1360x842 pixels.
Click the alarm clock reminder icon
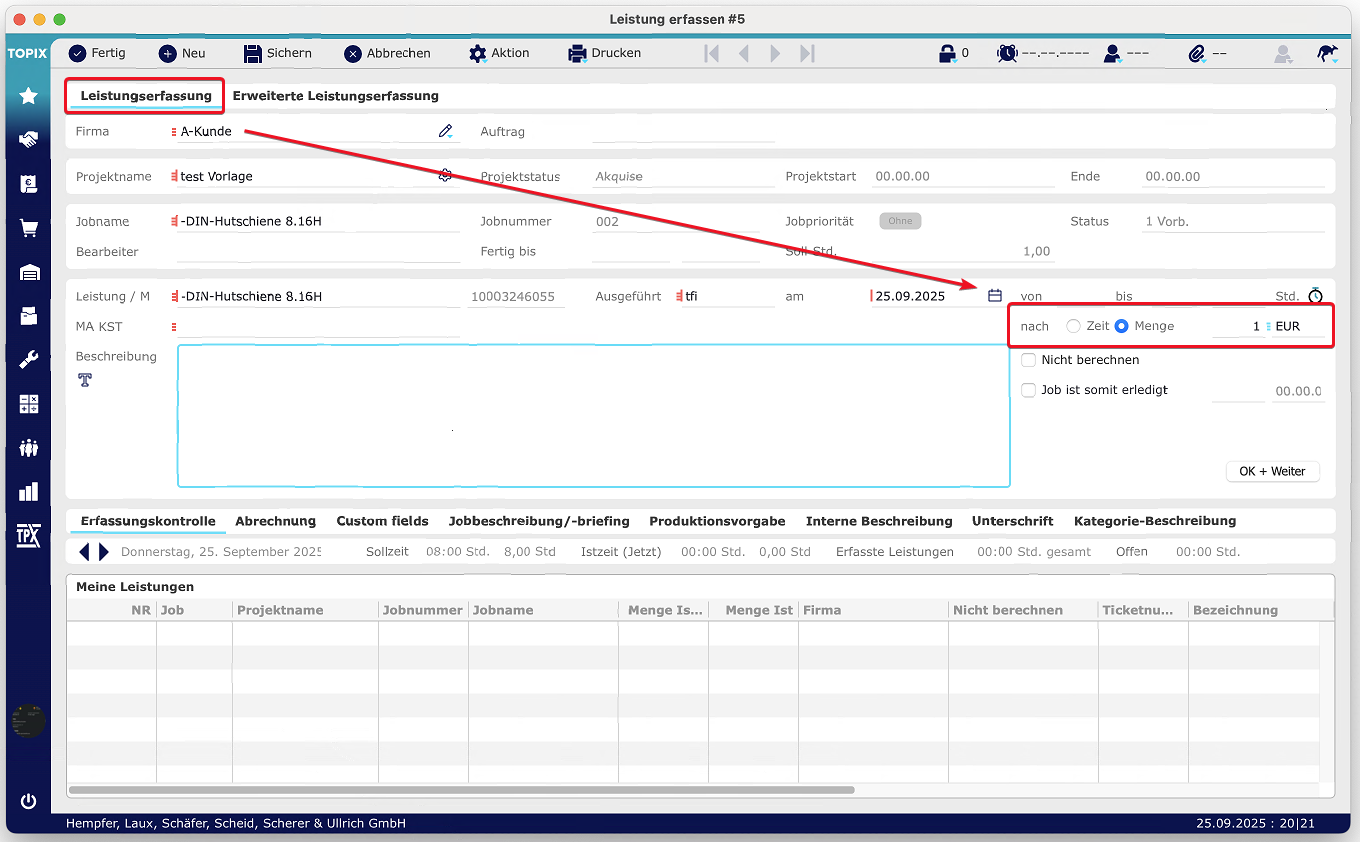point(1007,53)
